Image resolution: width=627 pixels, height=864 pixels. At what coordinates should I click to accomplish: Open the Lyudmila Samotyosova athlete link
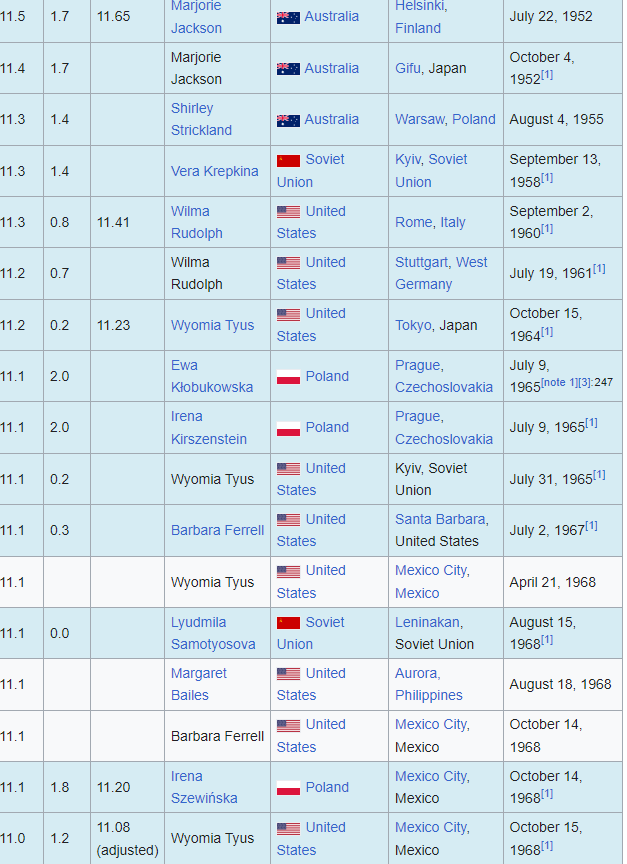pos(213,633)
